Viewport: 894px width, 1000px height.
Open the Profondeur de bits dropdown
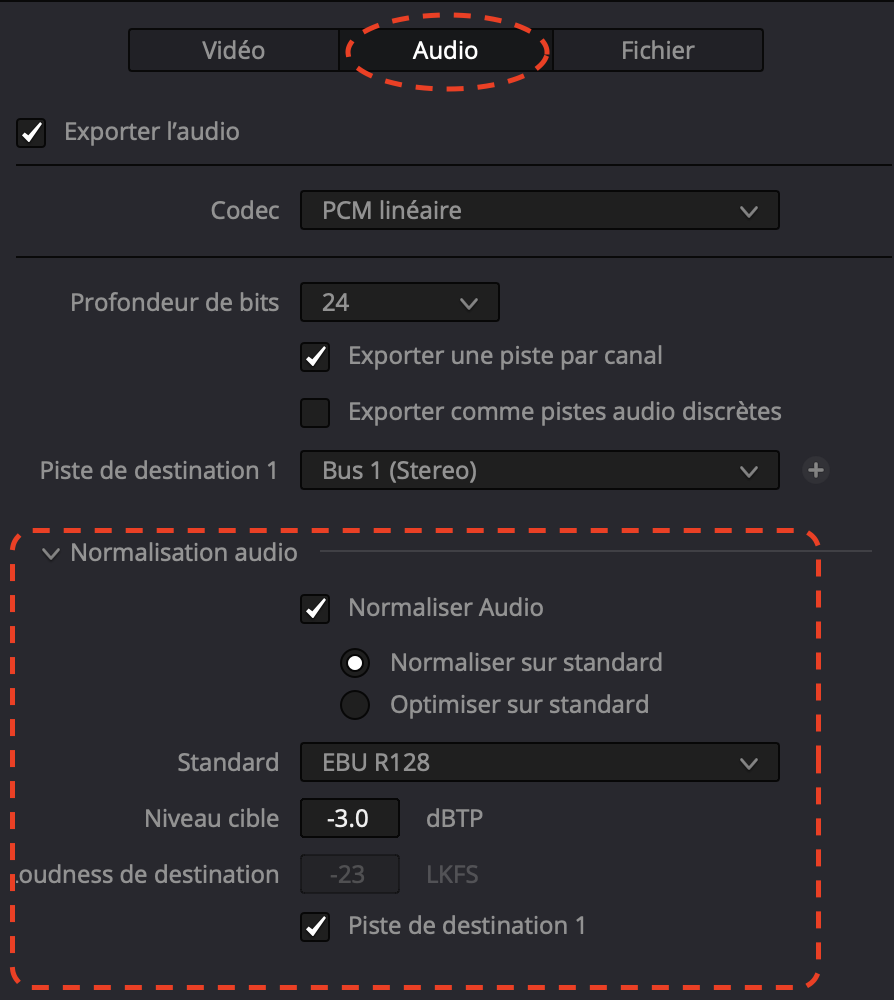pyautogui.click(x=399, y=302)
